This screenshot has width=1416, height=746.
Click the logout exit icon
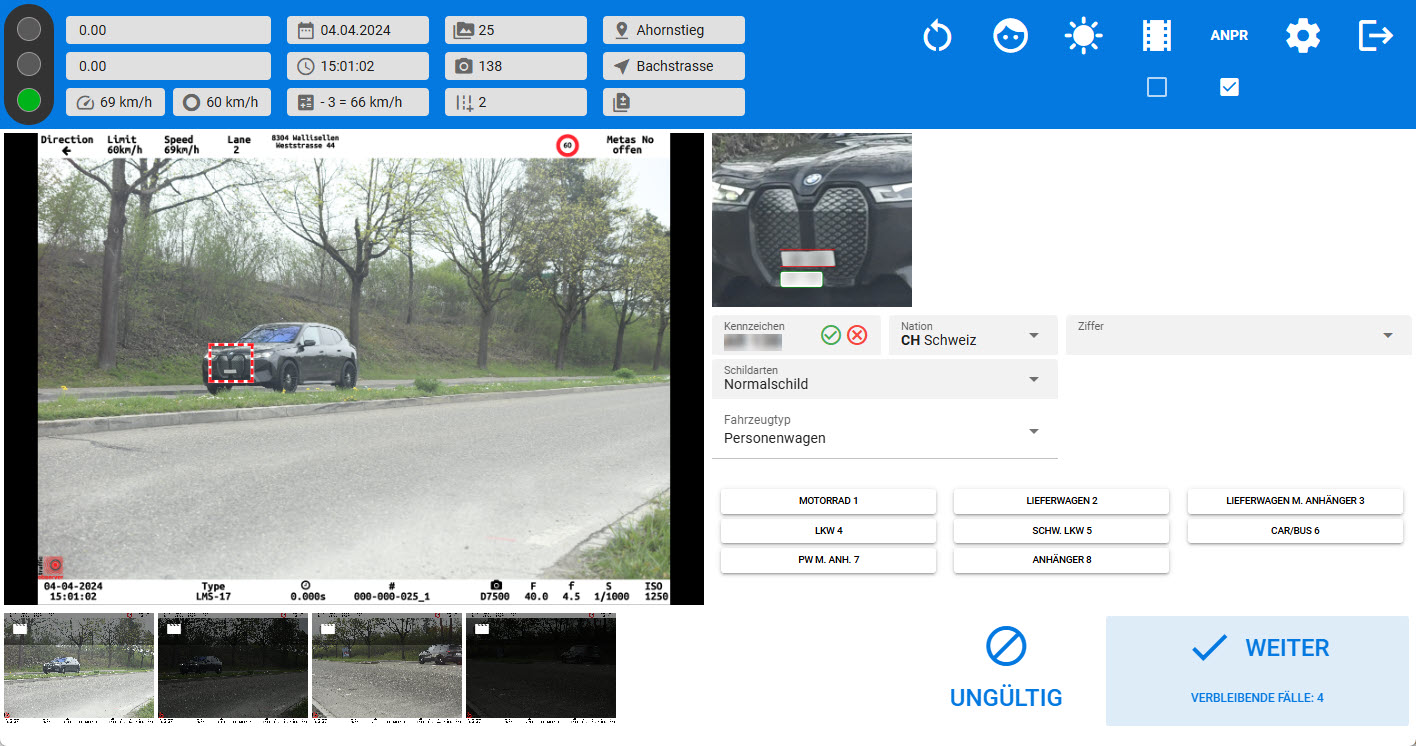[1376, 36]
